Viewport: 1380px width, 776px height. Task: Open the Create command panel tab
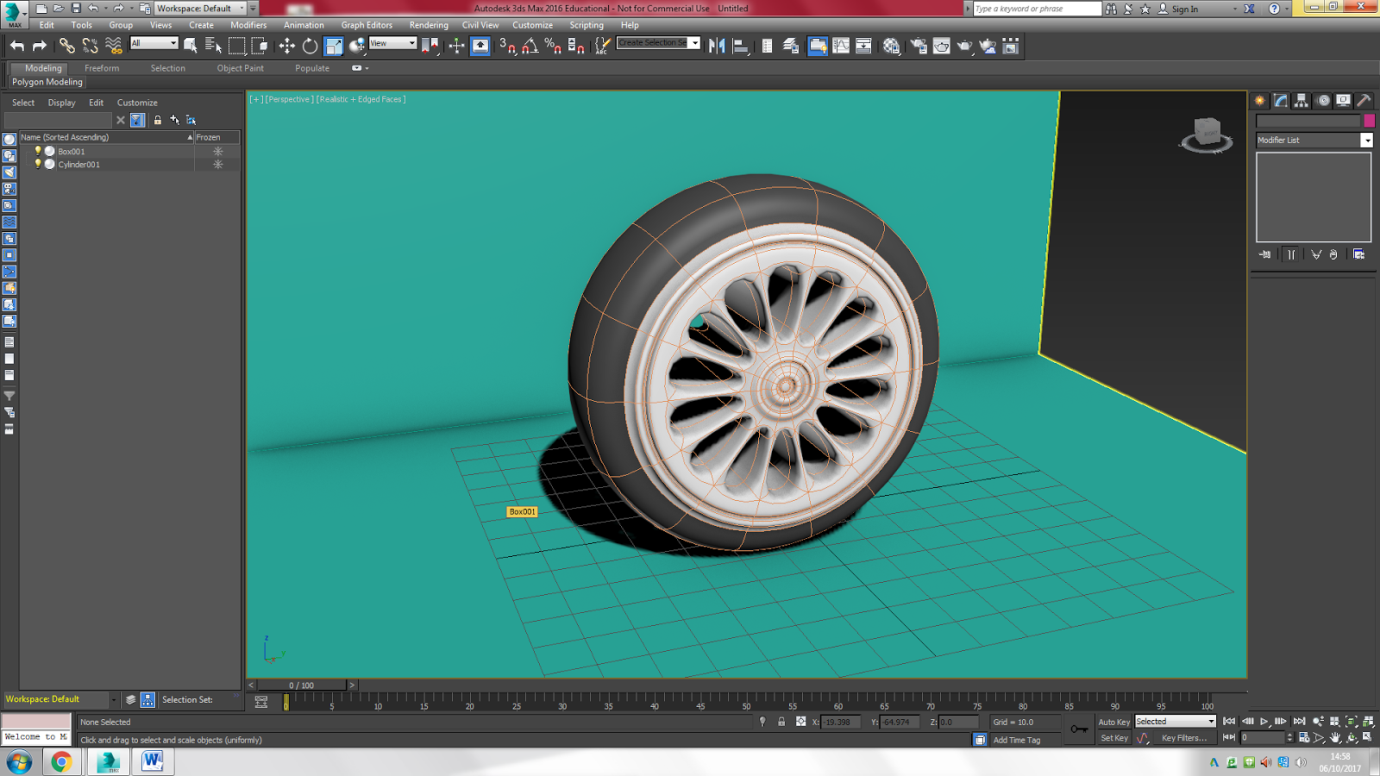tap(1260, 101)
